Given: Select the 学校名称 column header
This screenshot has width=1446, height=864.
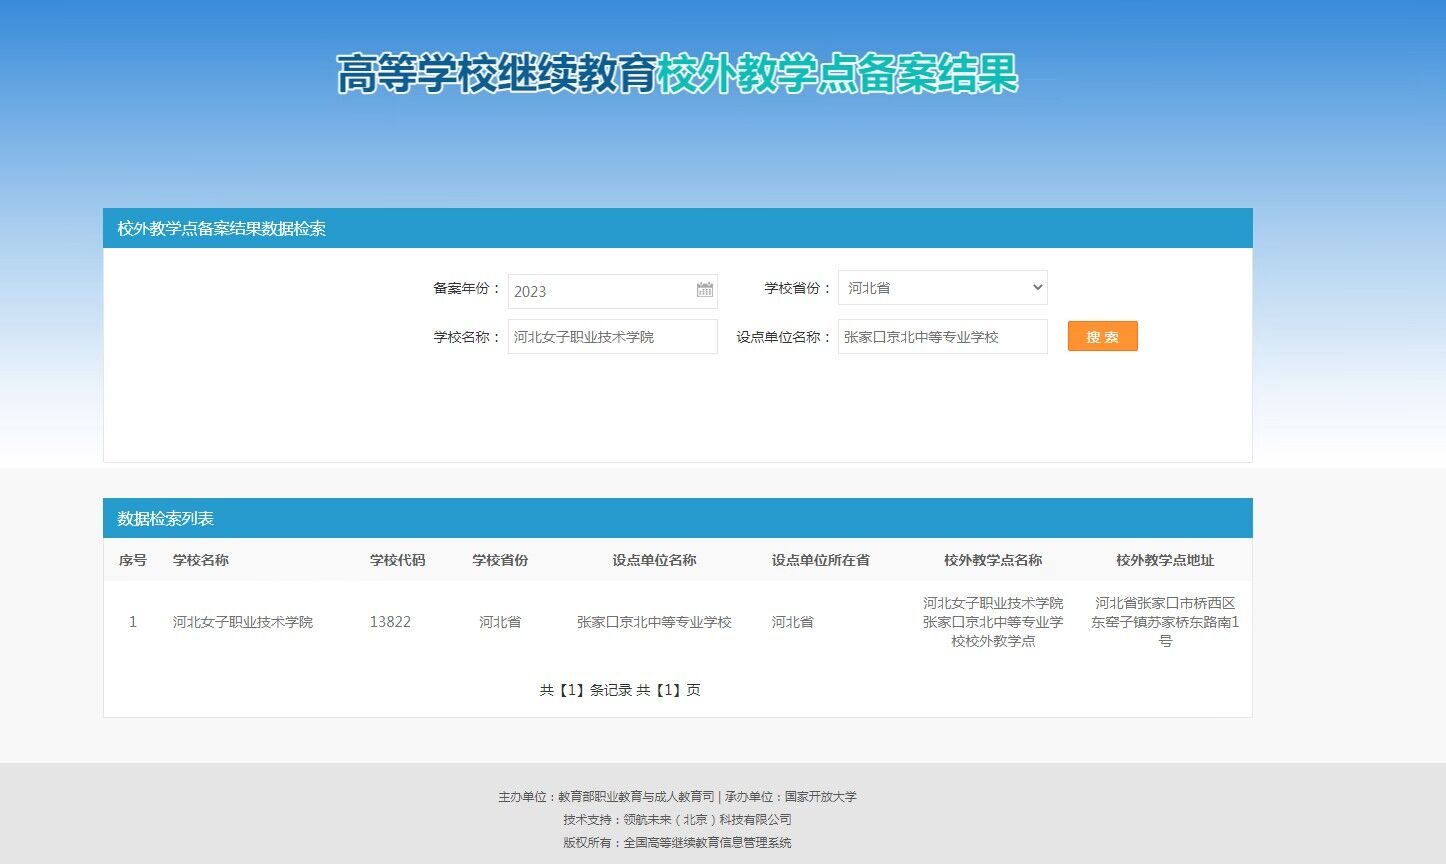Looking at the screenshot, I should pos(201,560).
